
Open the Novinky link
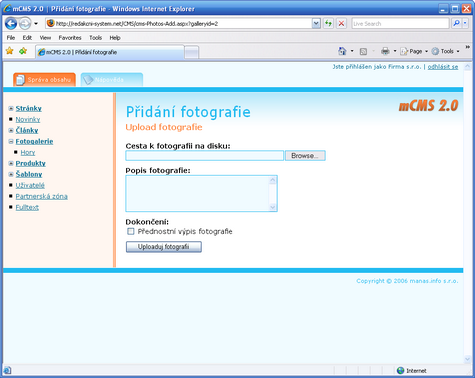tap(28, 119)
